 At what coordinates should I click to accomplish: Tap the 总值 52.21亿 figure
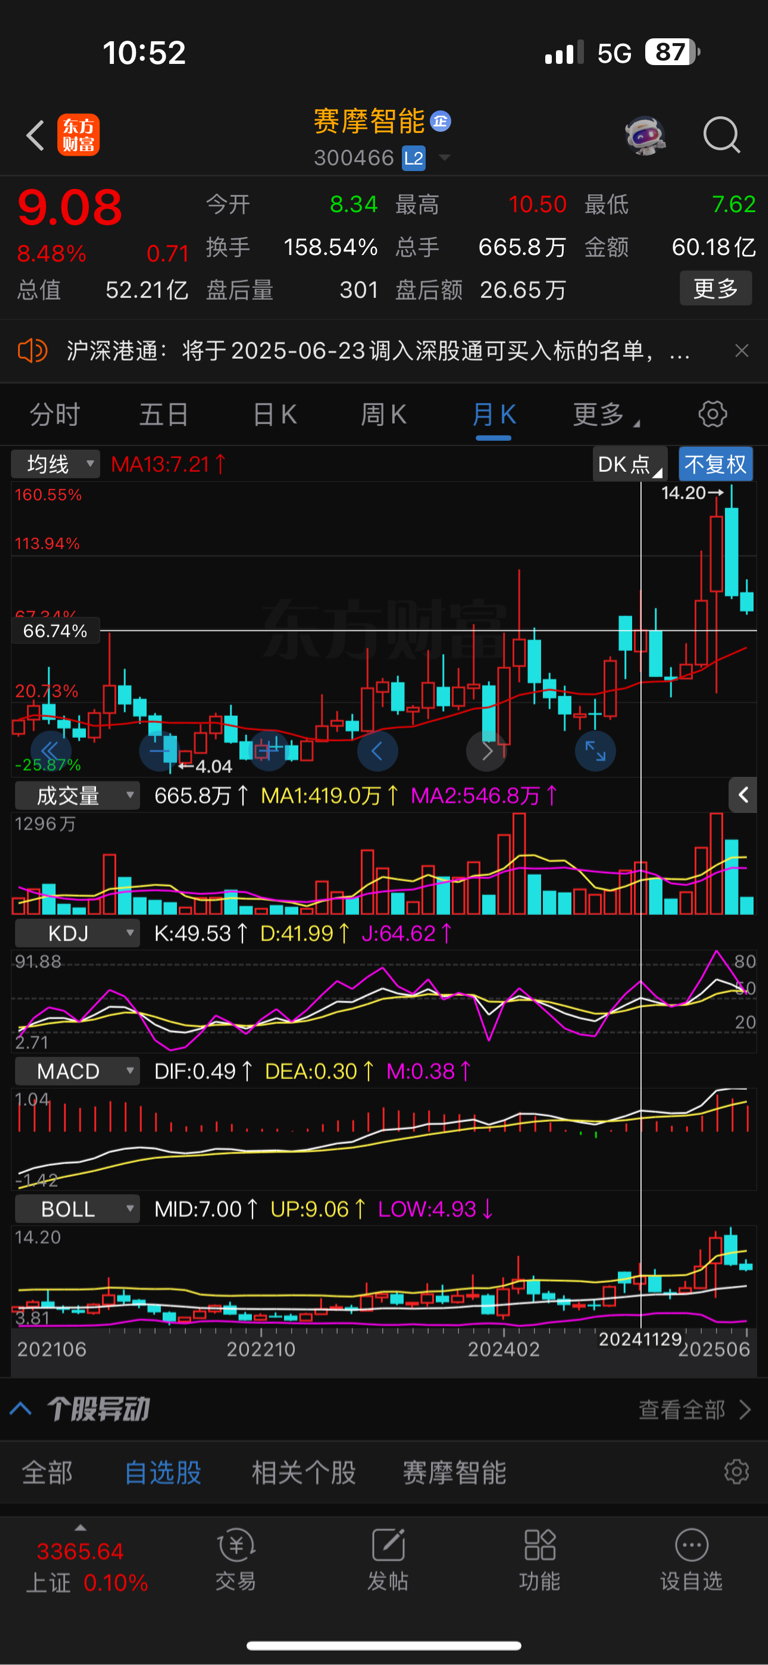[x=147, y=290]
